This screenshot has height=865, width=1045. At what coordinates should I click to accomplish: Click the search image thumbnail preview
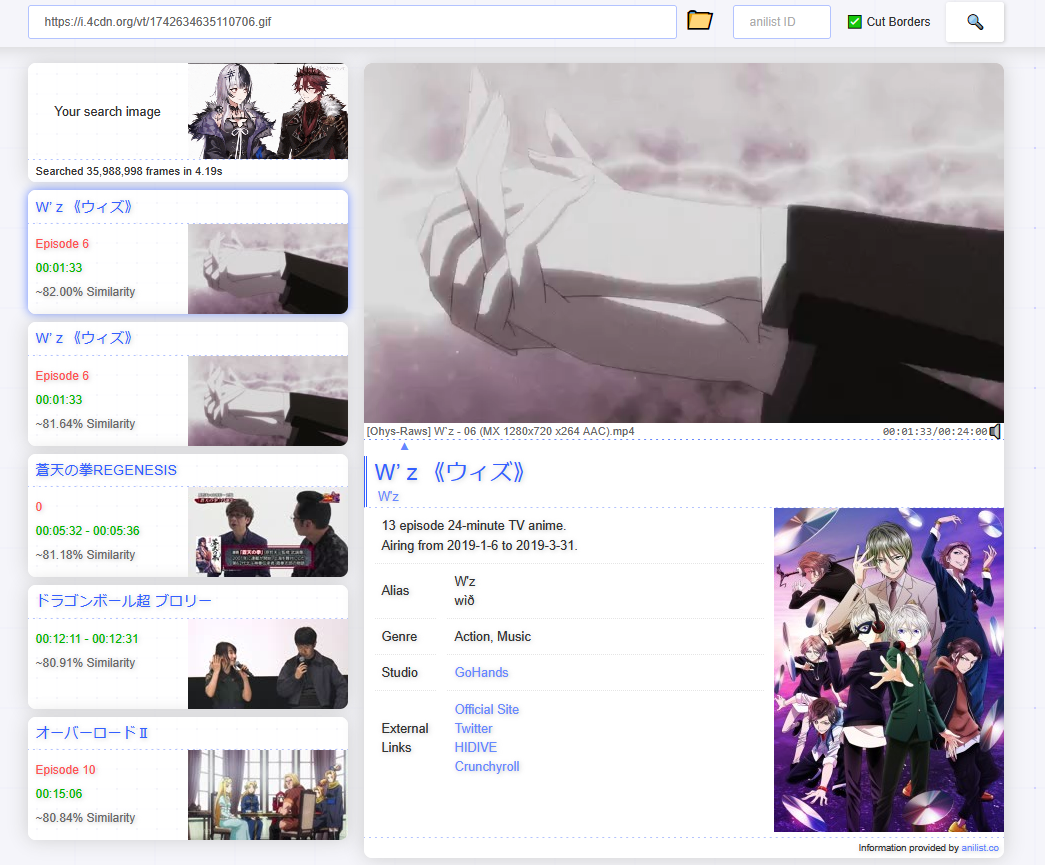[268, 111]
